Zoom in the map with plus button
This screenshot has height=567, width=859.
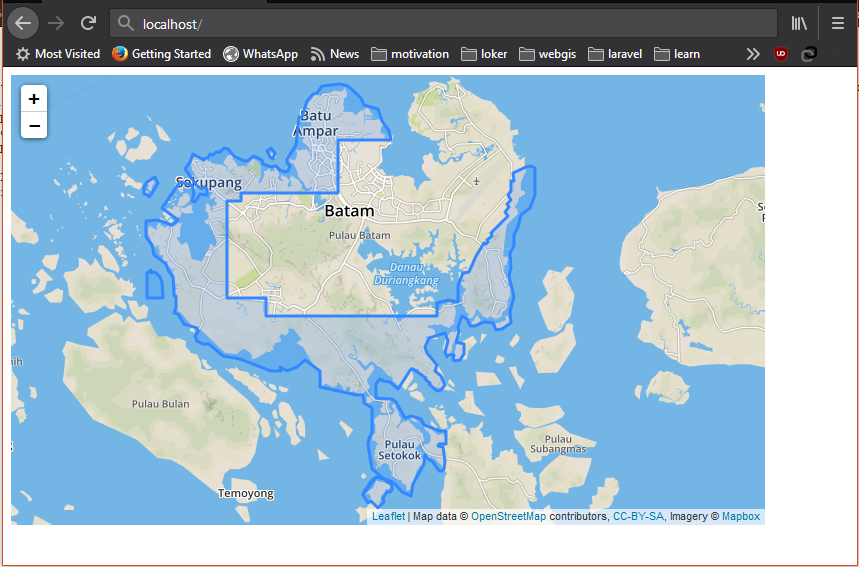[34, 99]
